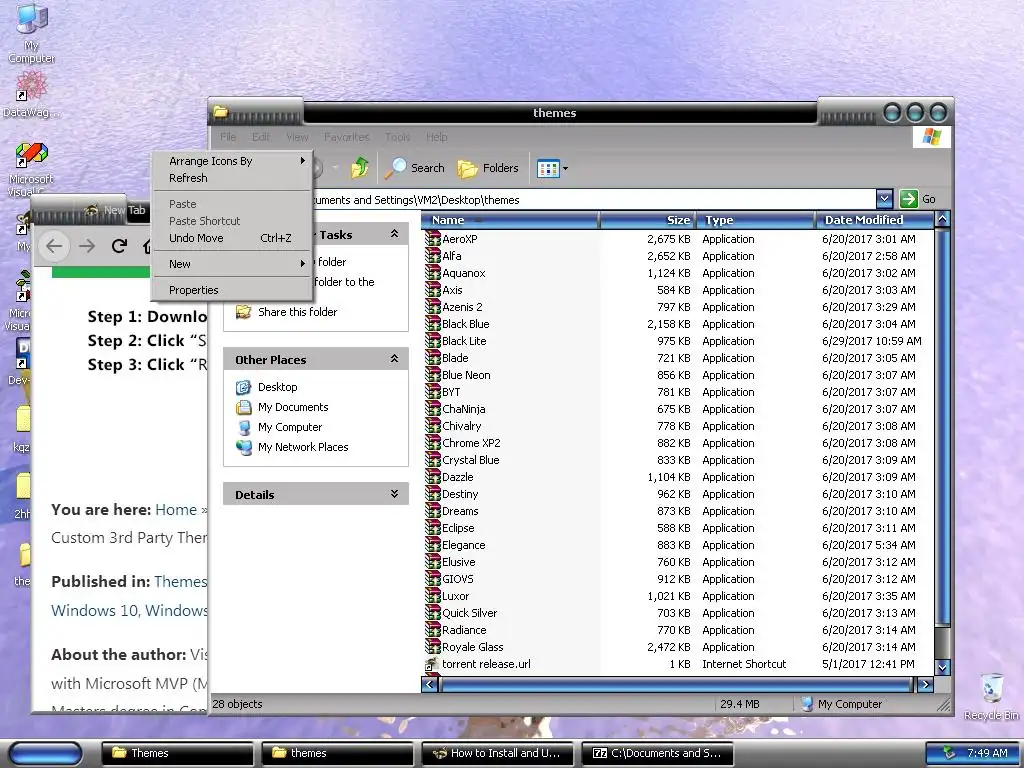
Task: Choose Undo Move in the context menu
Action: point(231,238)
